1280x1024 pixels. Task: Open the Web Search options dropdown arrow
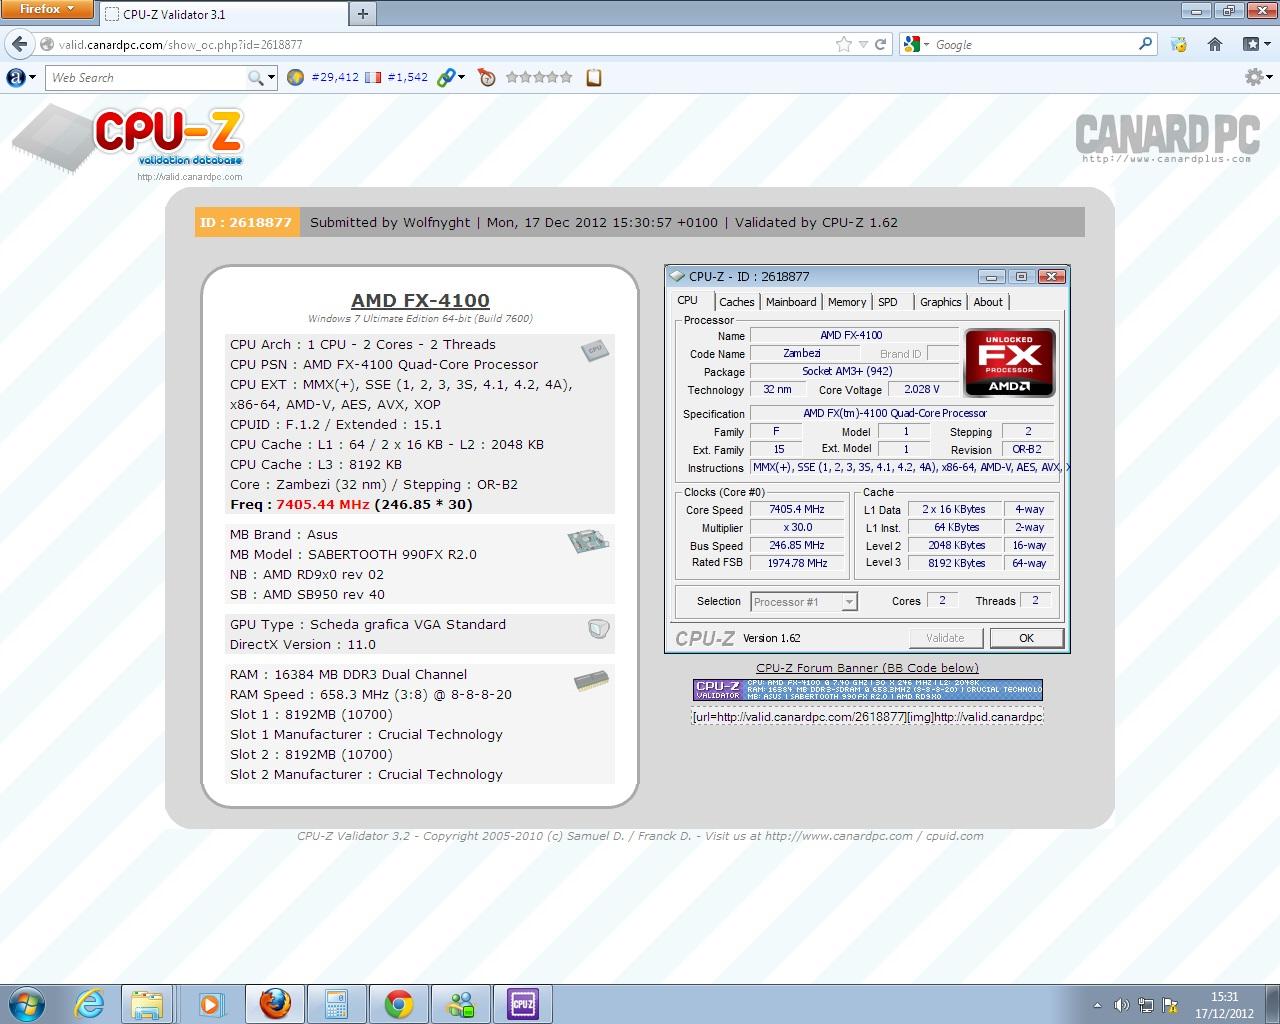[272, 77]
